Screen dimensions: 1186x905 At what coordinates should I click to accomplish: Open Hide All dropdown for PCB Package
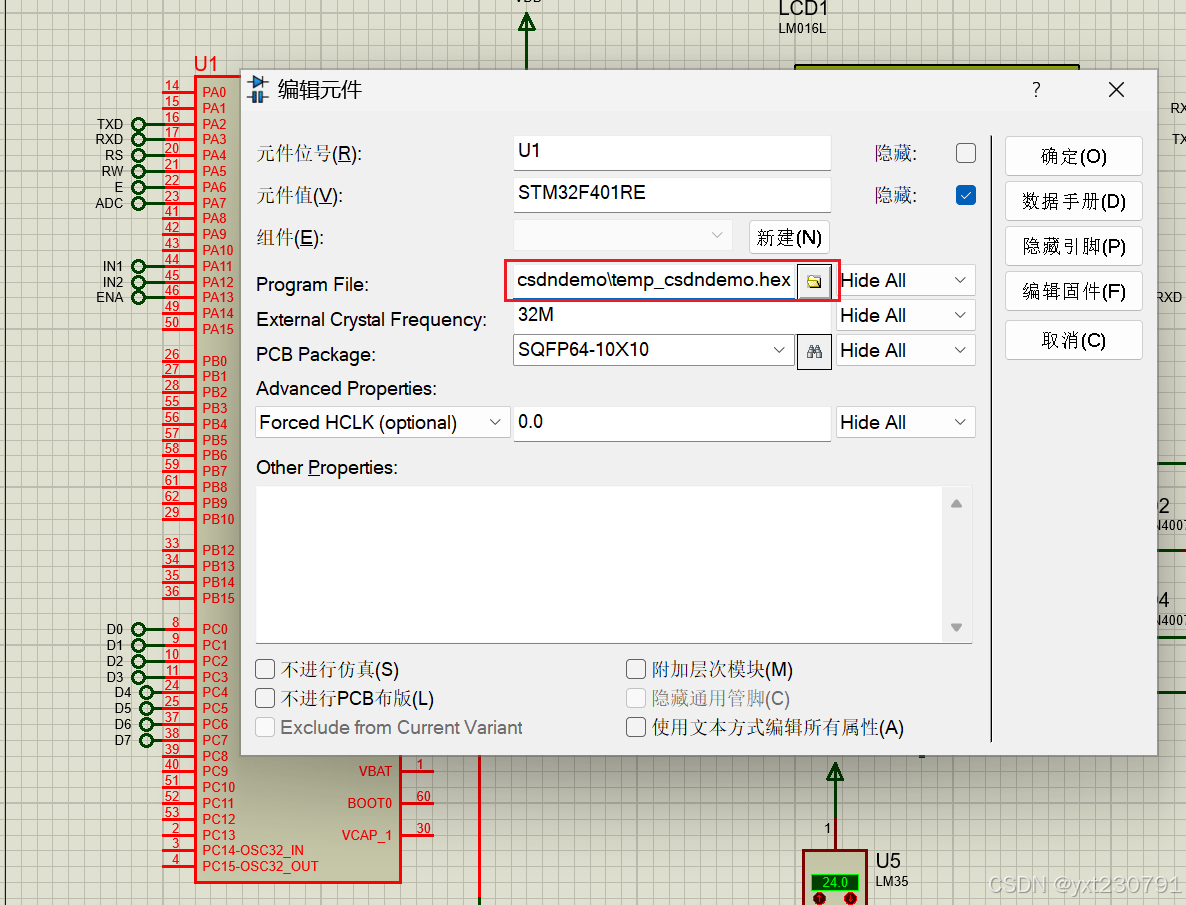click(x=905, y=350)
